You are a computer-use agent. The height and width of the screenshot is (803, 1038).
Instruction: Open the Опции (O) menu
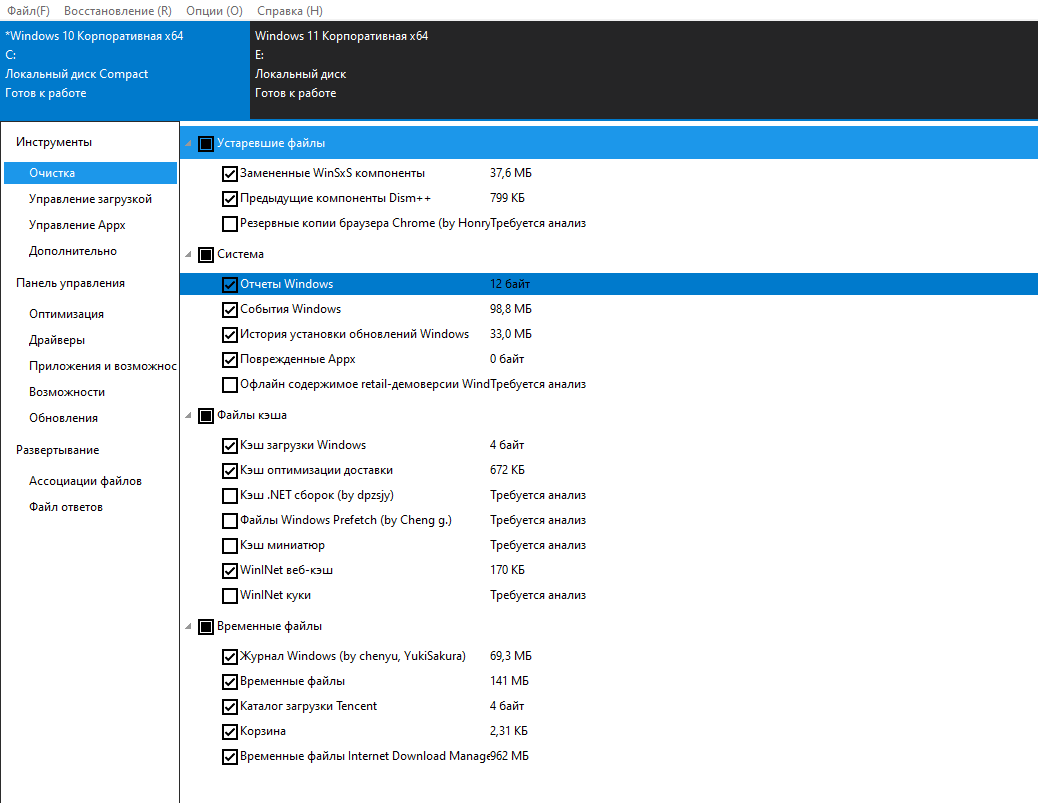pos(214,11)
